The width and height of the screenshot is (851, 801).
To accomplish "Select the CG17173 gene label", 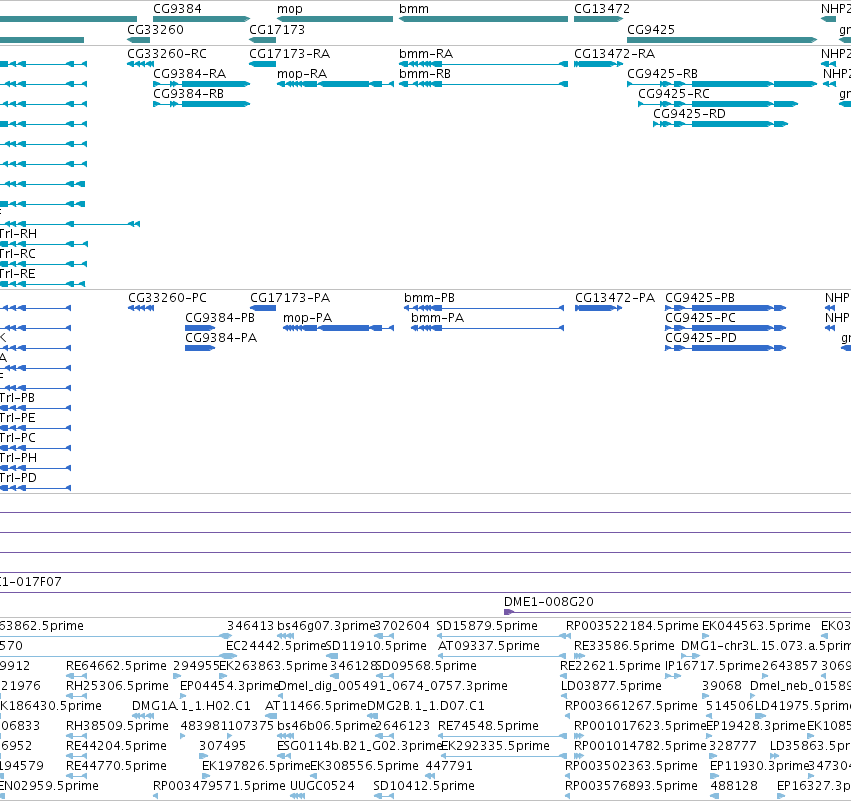I will pyautogui.click(x=277, y=29).
